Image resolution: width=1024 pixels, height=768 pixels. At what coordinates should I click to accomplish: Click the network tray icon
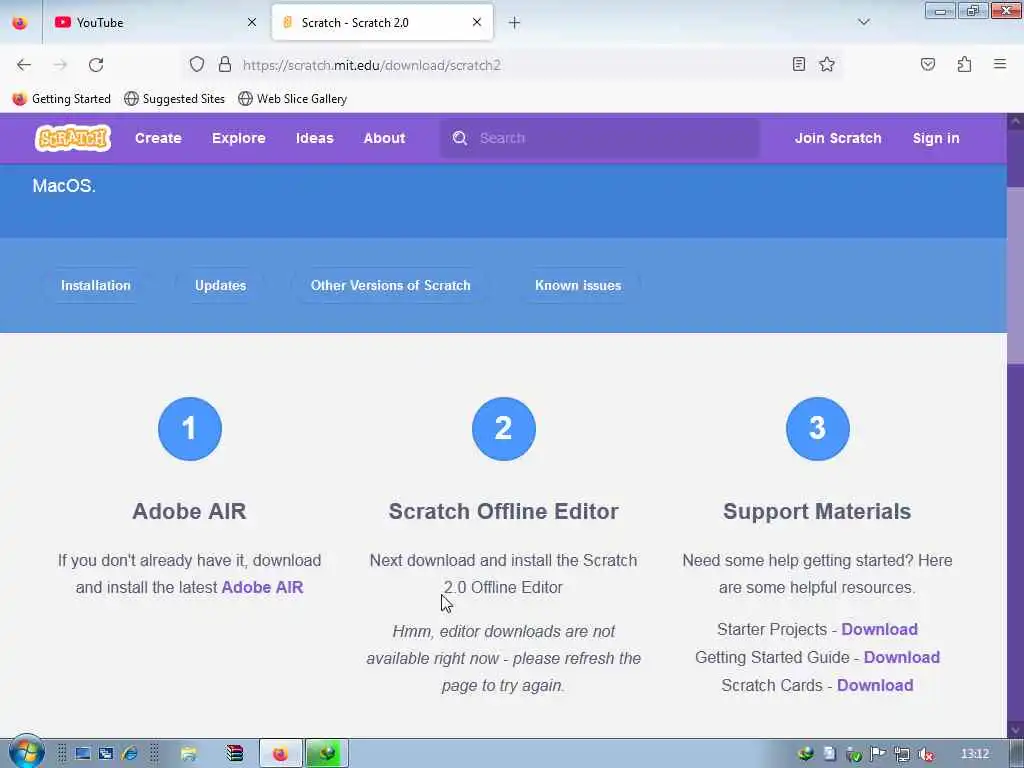(902, 754)
